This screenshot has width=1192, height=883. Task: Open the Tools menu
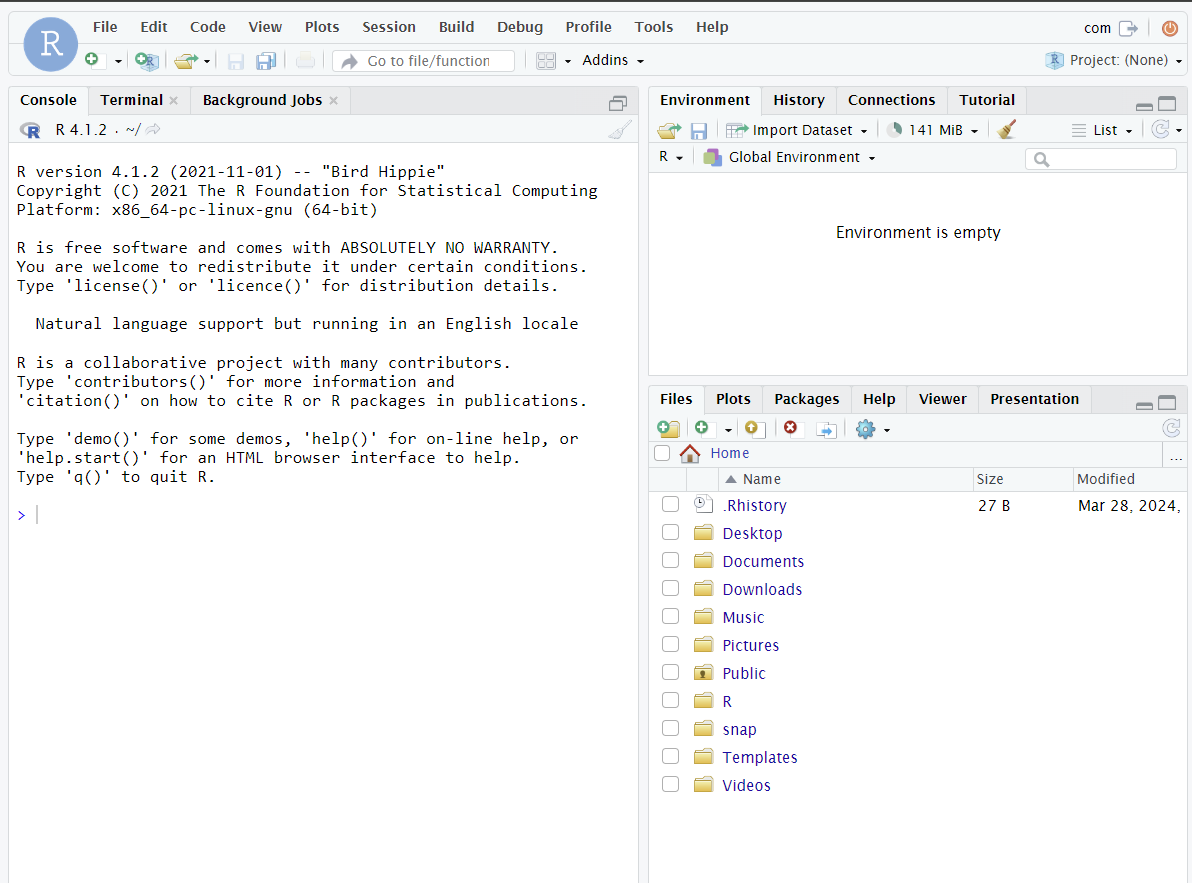click(654, 27)
